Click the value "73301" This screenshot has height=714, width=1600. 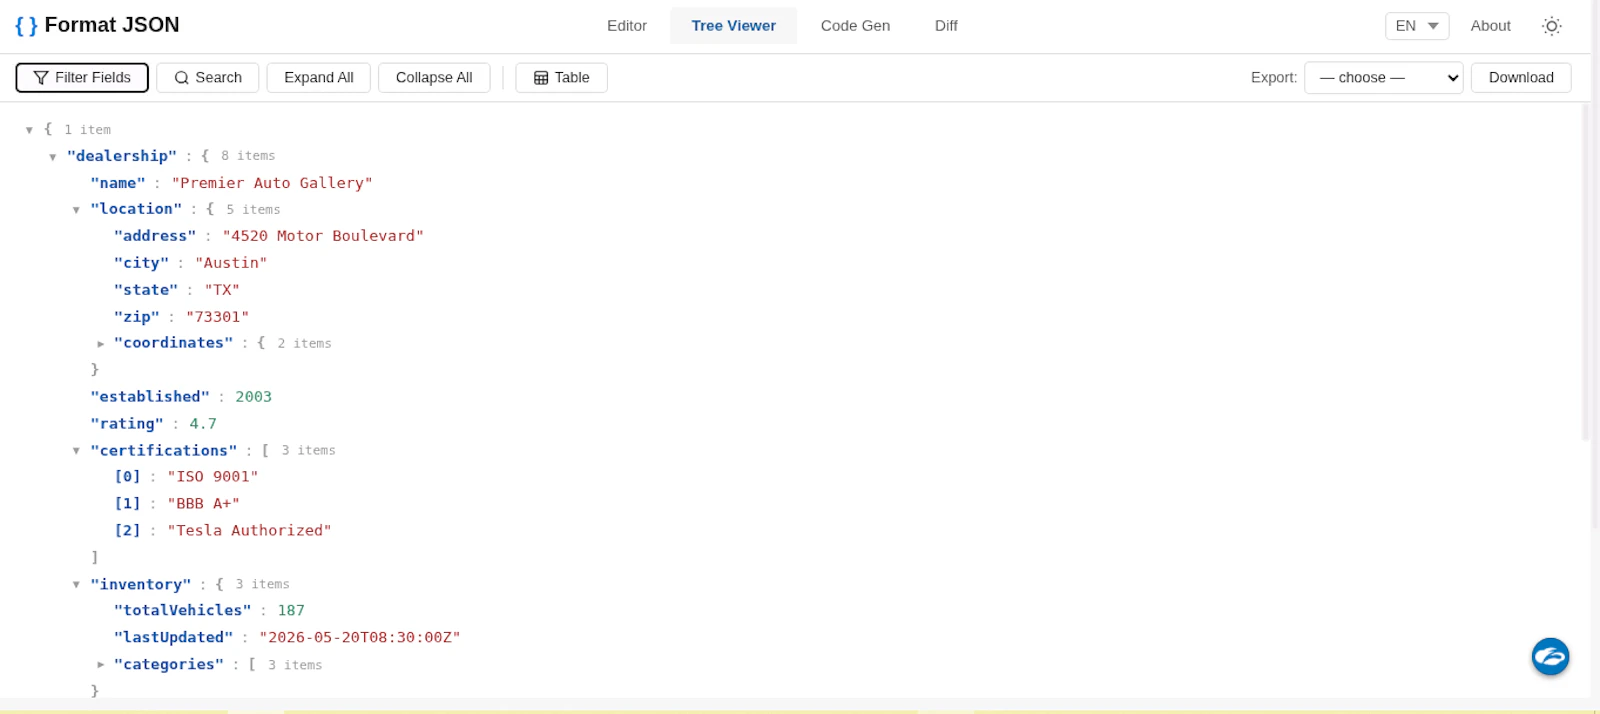pyautogui.click(x=217, y=317)
